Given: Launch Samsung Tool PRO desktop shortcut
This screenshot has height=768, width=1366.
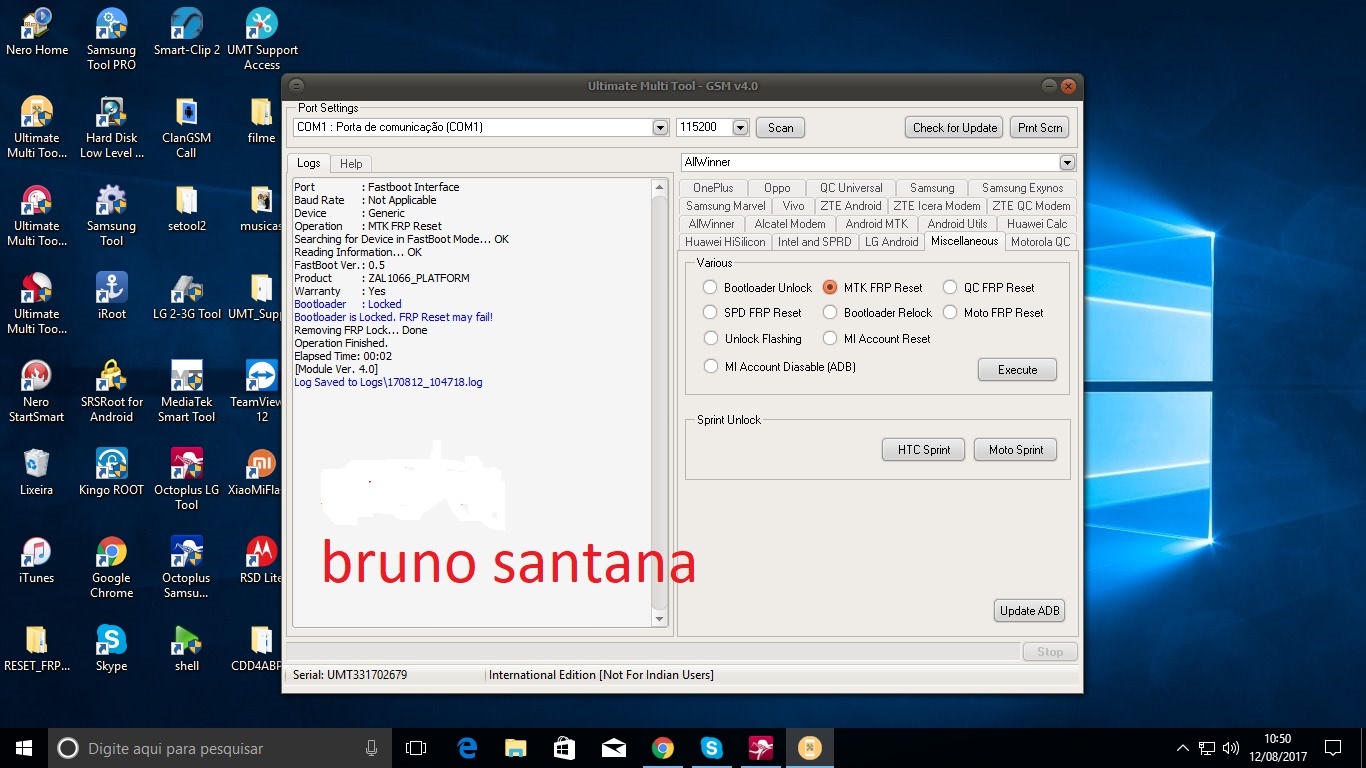Looking at the screenshot, I should (x=111, y=39).
